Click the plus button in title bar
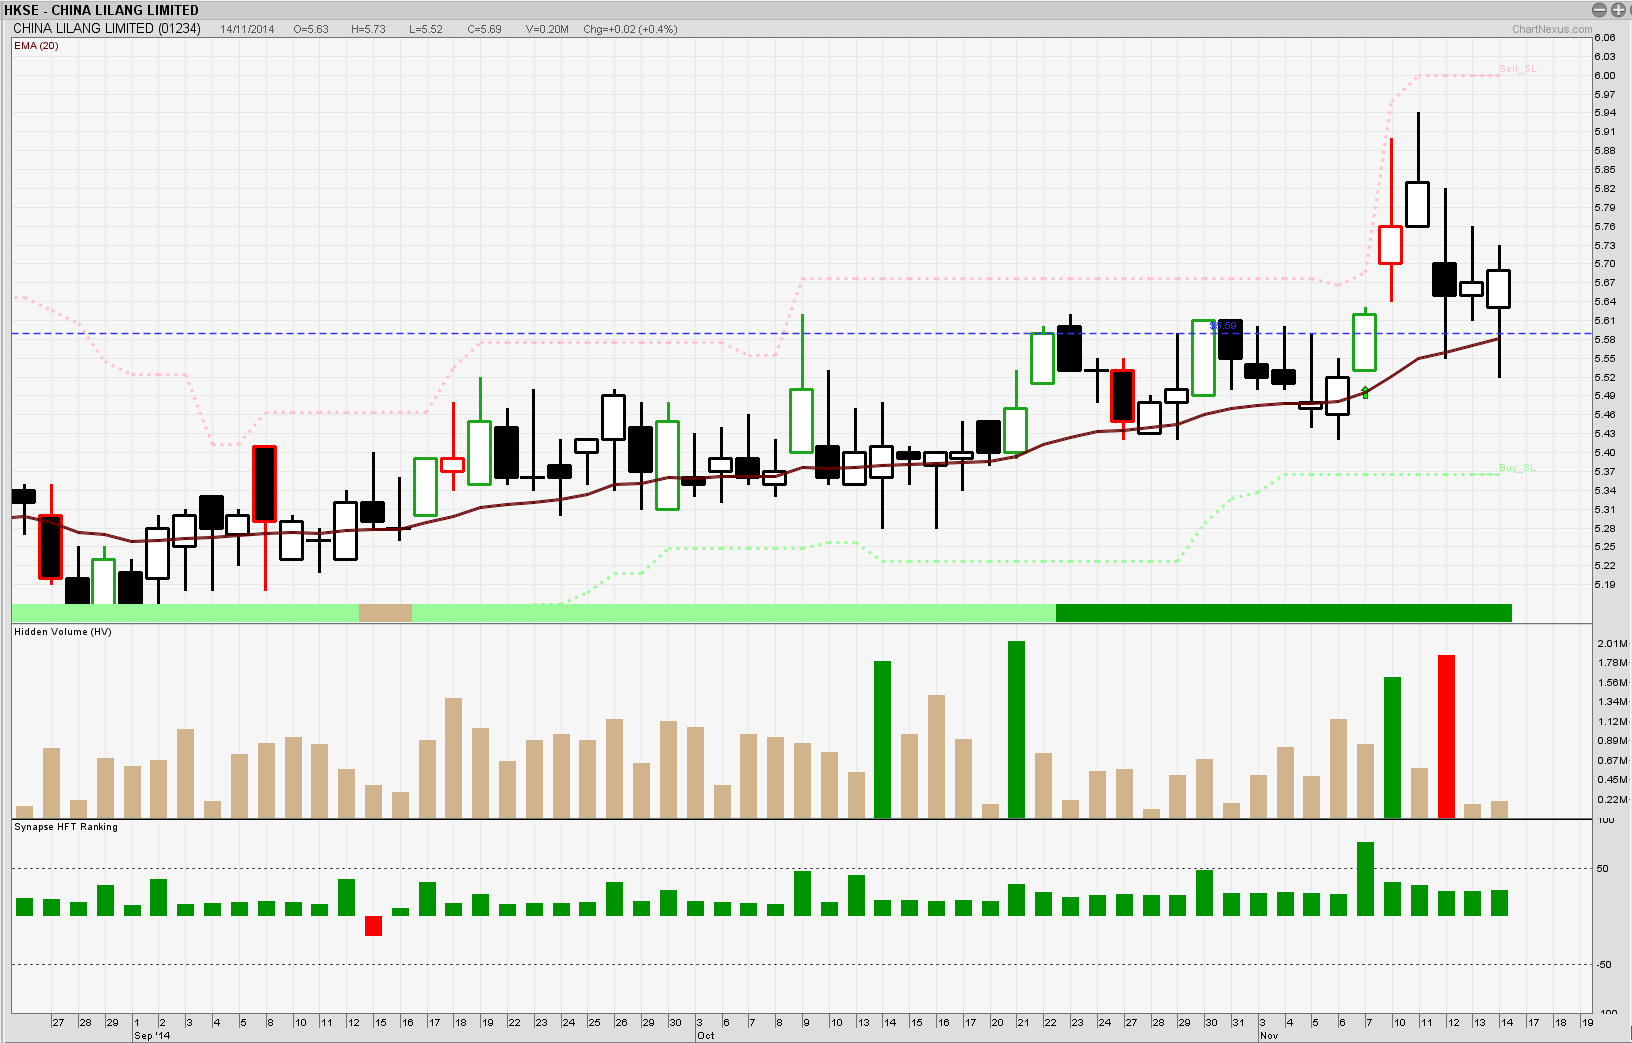Viewport: 1632px width, 1043px height. coord(1617,10)
